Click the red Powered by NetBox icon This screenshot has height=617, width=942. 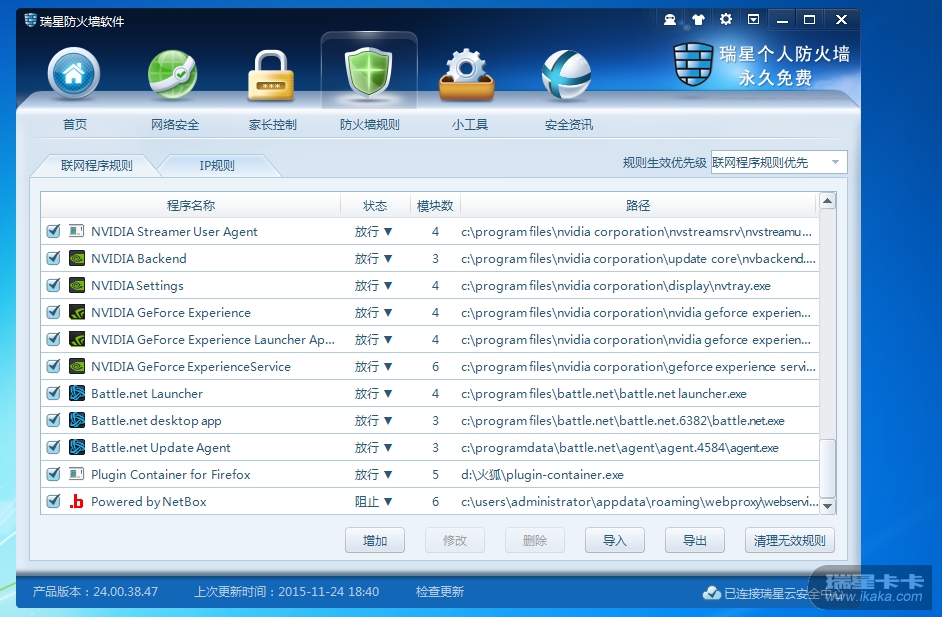click(x=76, y=502)
